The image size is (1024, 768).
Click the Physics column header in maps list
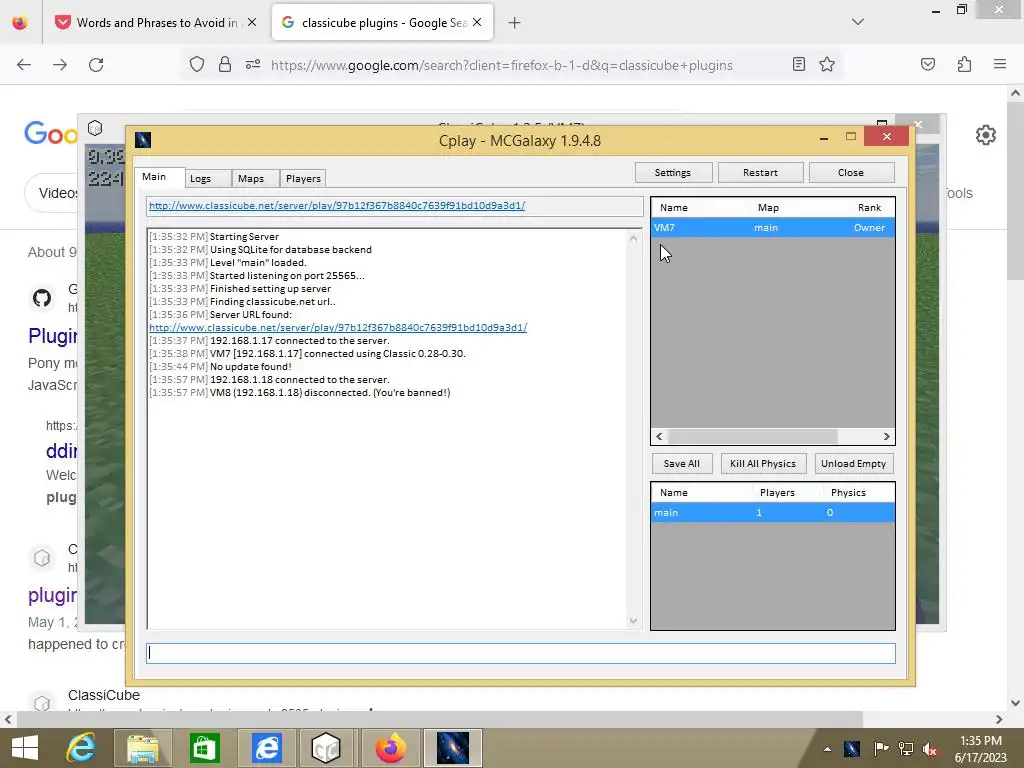(848, 493)
